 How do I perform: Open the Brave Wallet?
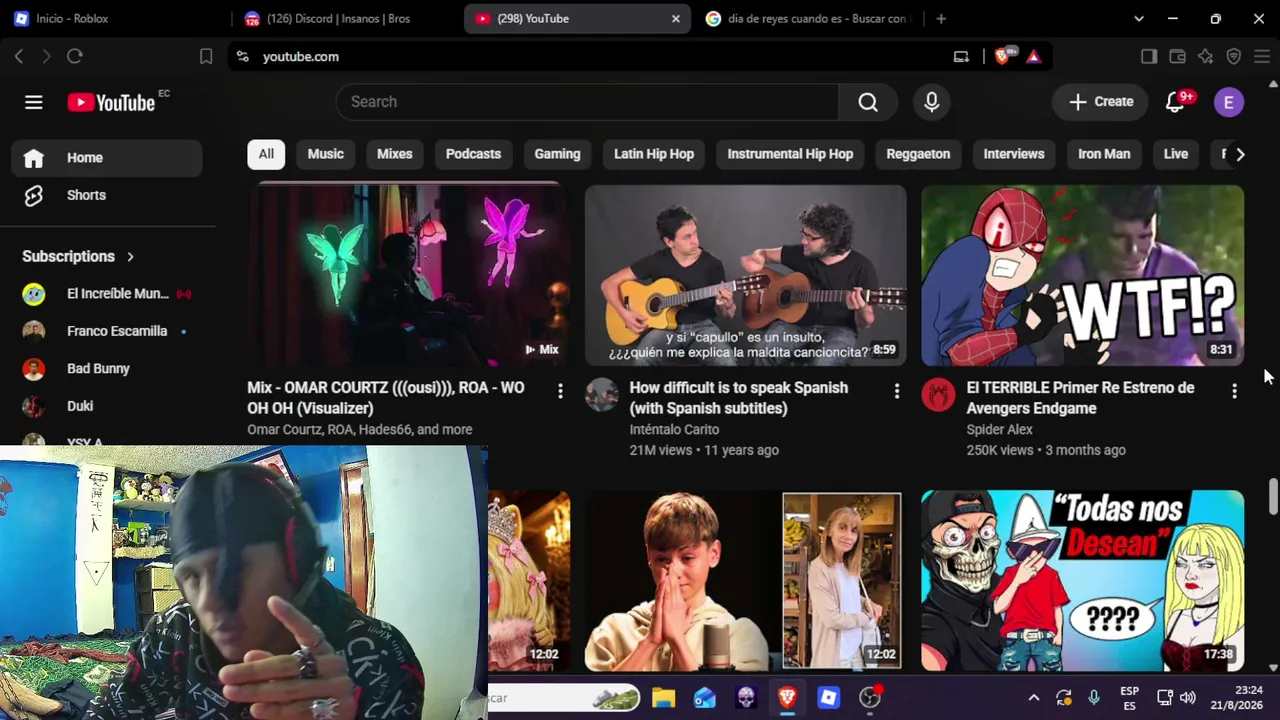click(1177, 57)
